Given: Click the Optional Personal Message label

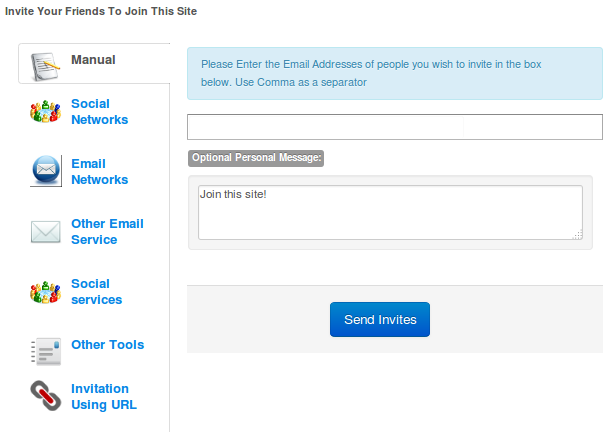Looking at the screenshot, I should (x=256, y=158).
